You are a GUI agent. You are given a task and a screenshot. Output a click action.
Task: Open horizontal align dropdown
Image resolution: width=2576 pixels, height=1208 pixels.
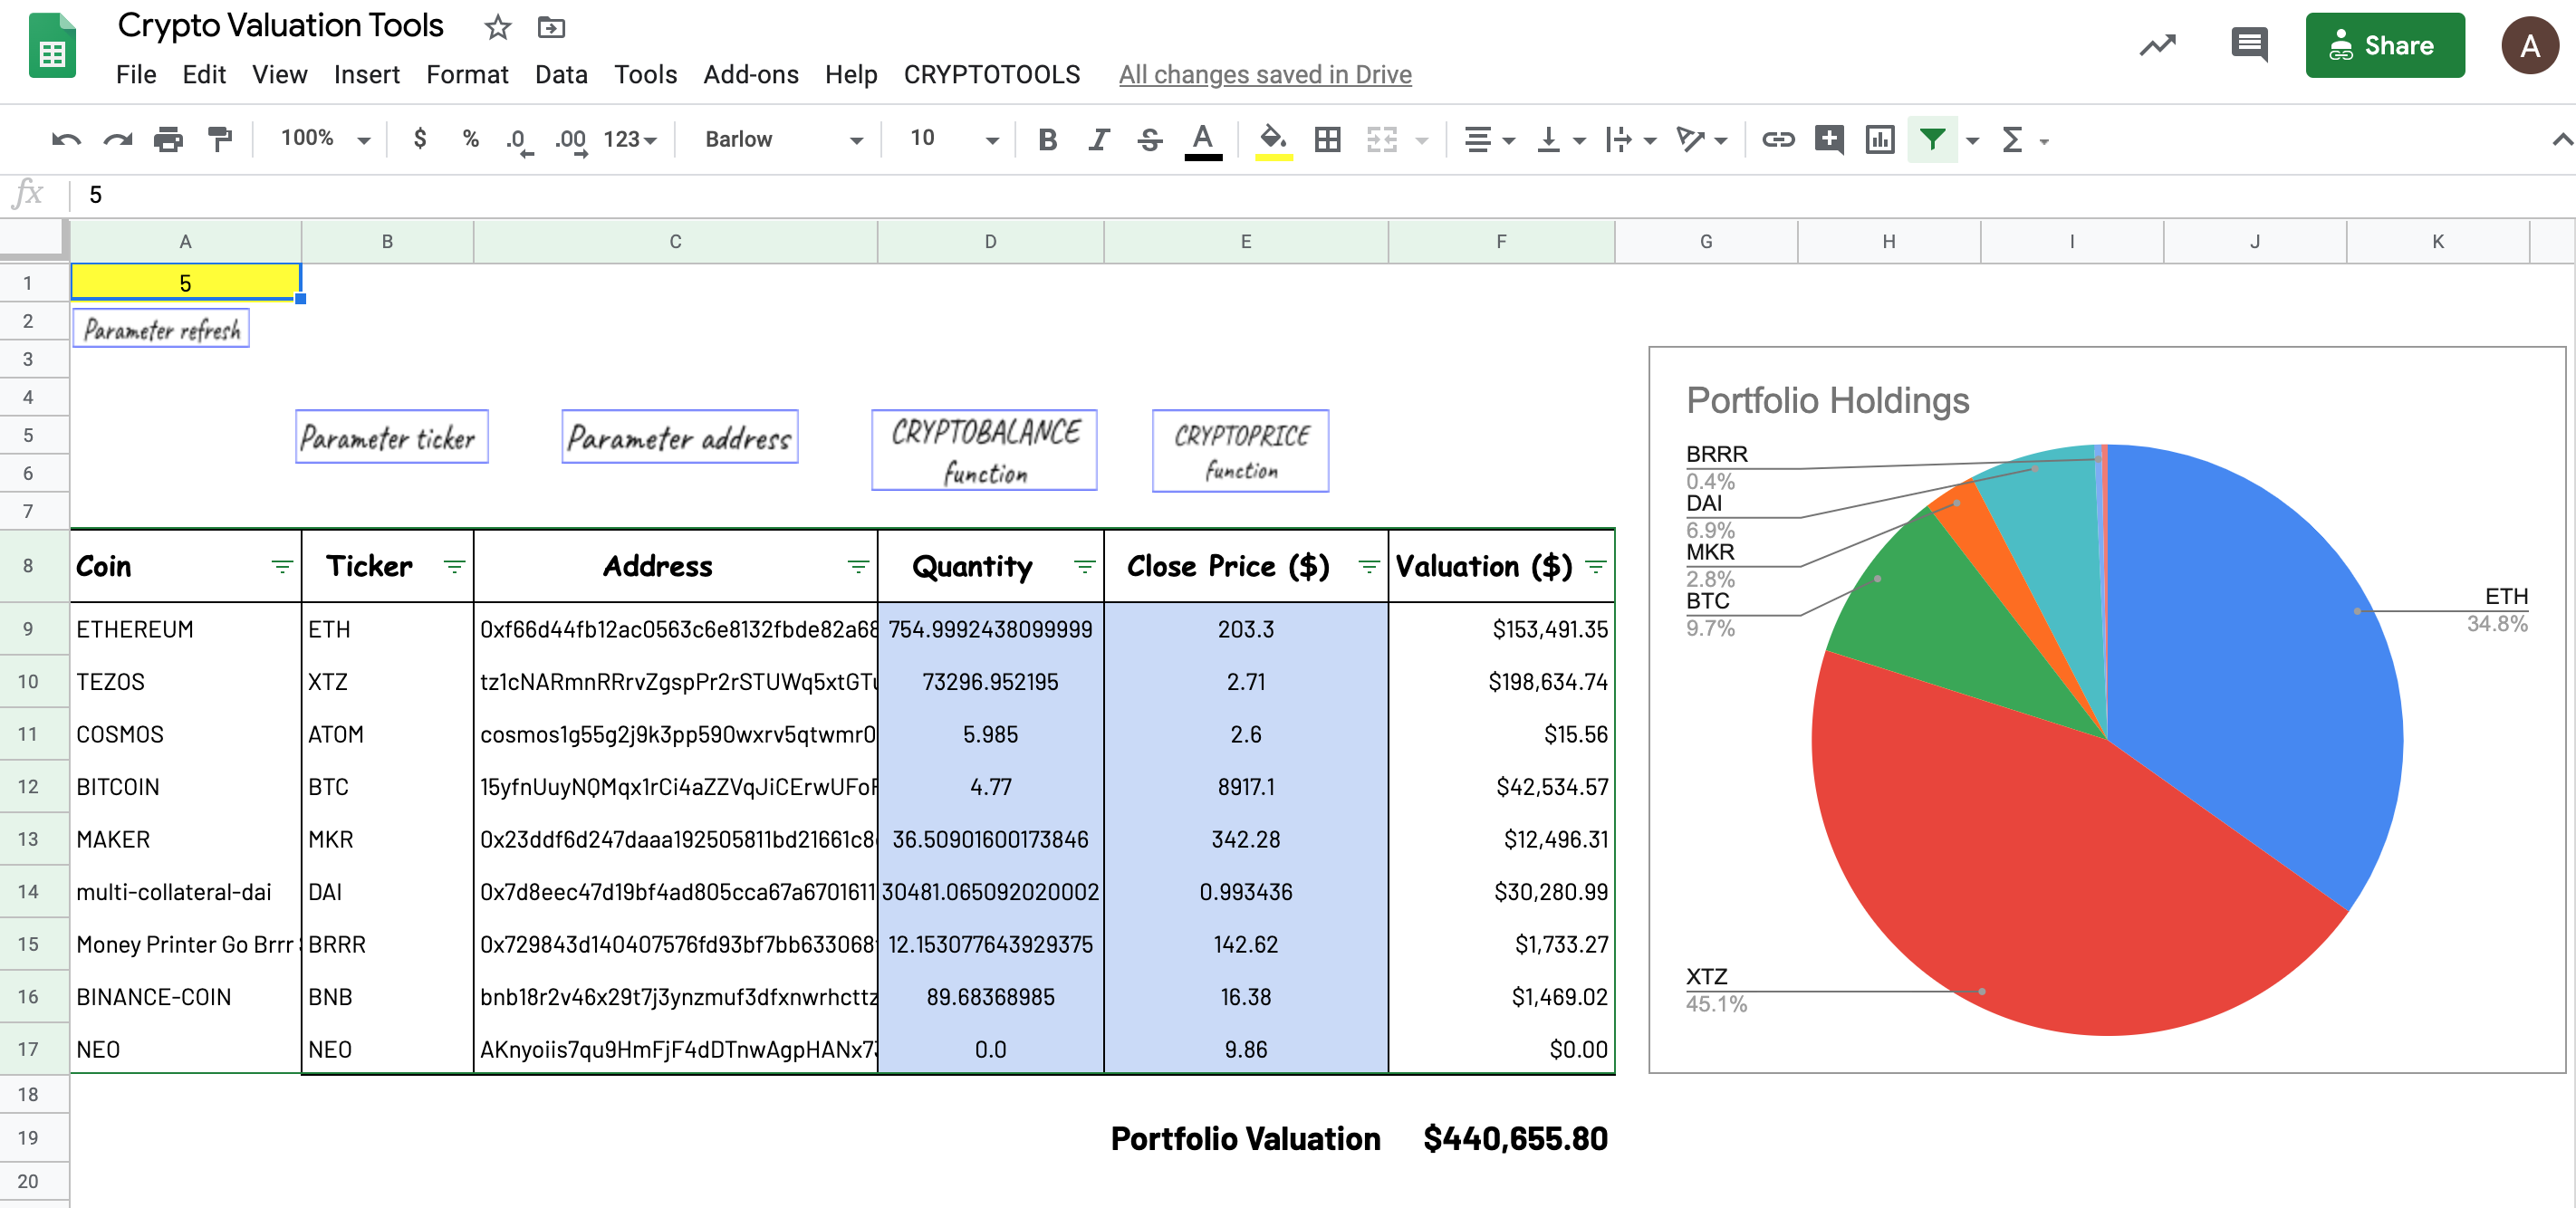pyautogui.click(x=1489, y=140)
